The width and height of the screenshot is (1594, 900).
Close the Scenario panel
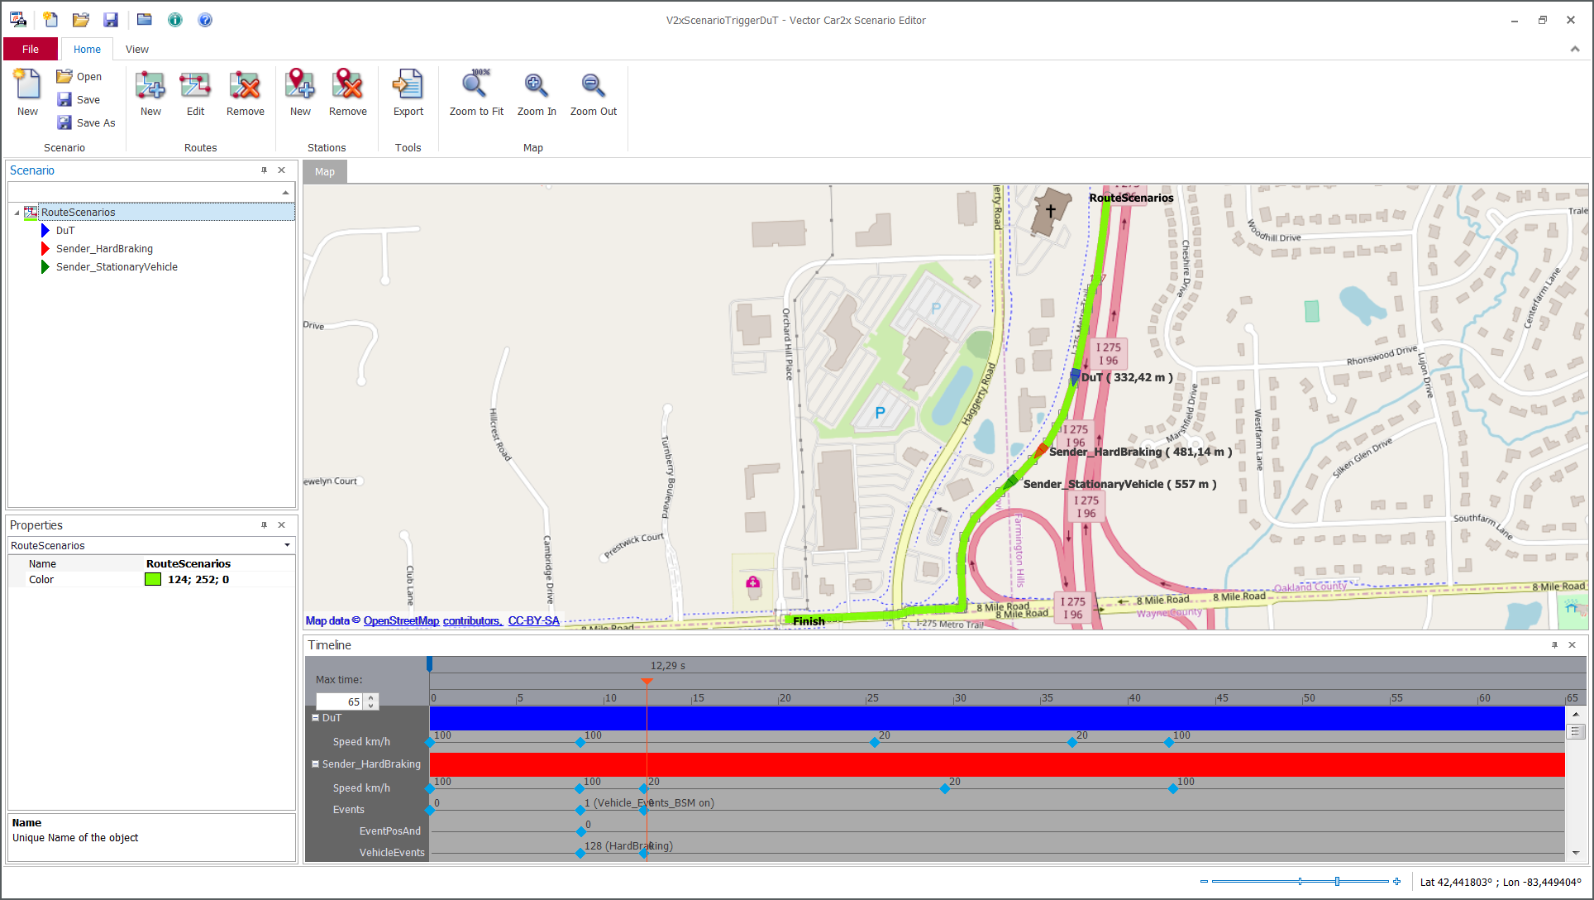point(282,170)
